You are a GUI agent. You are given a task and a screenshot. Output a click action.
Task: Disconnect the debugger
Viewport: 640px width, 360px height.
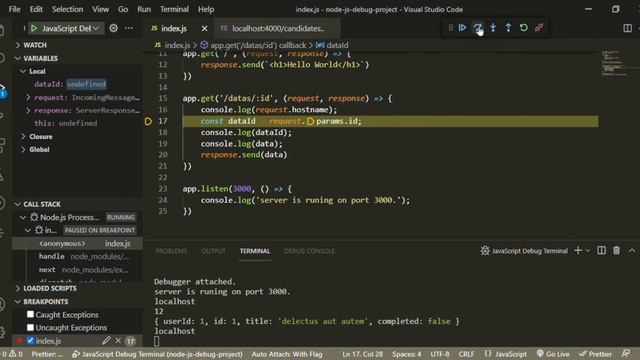coord(539,28)
